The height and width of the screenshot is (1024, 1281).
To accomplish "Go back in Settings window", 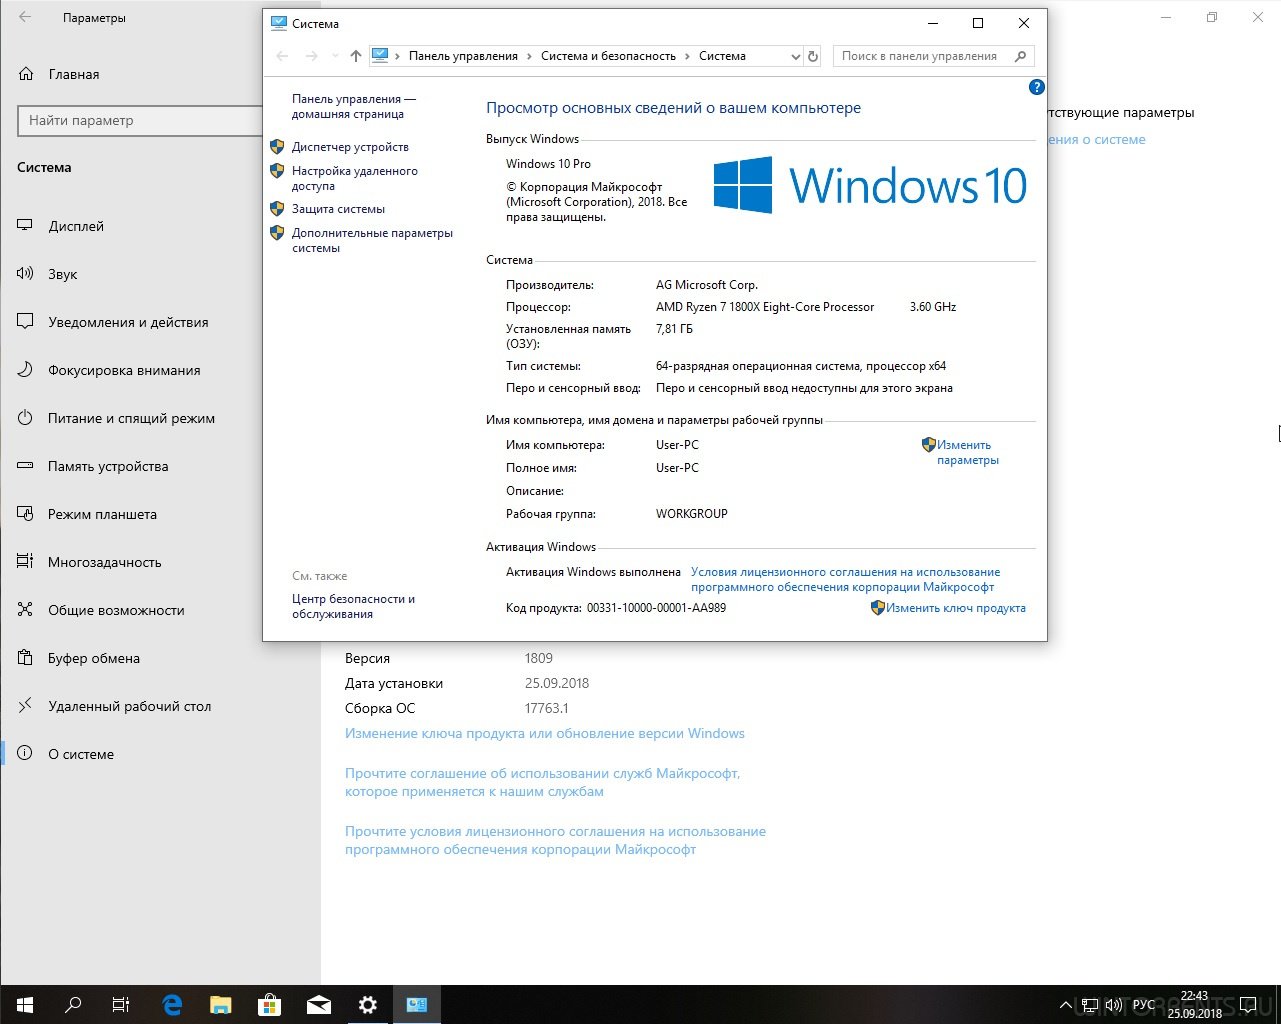I will click(25, 18).
